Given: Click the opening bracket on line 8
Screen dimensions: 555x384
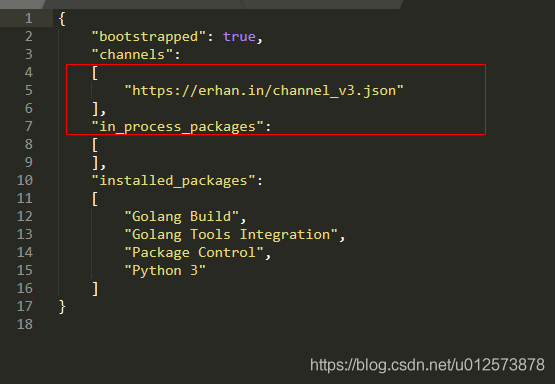Looking at the screenshot, I should [95, 145].
